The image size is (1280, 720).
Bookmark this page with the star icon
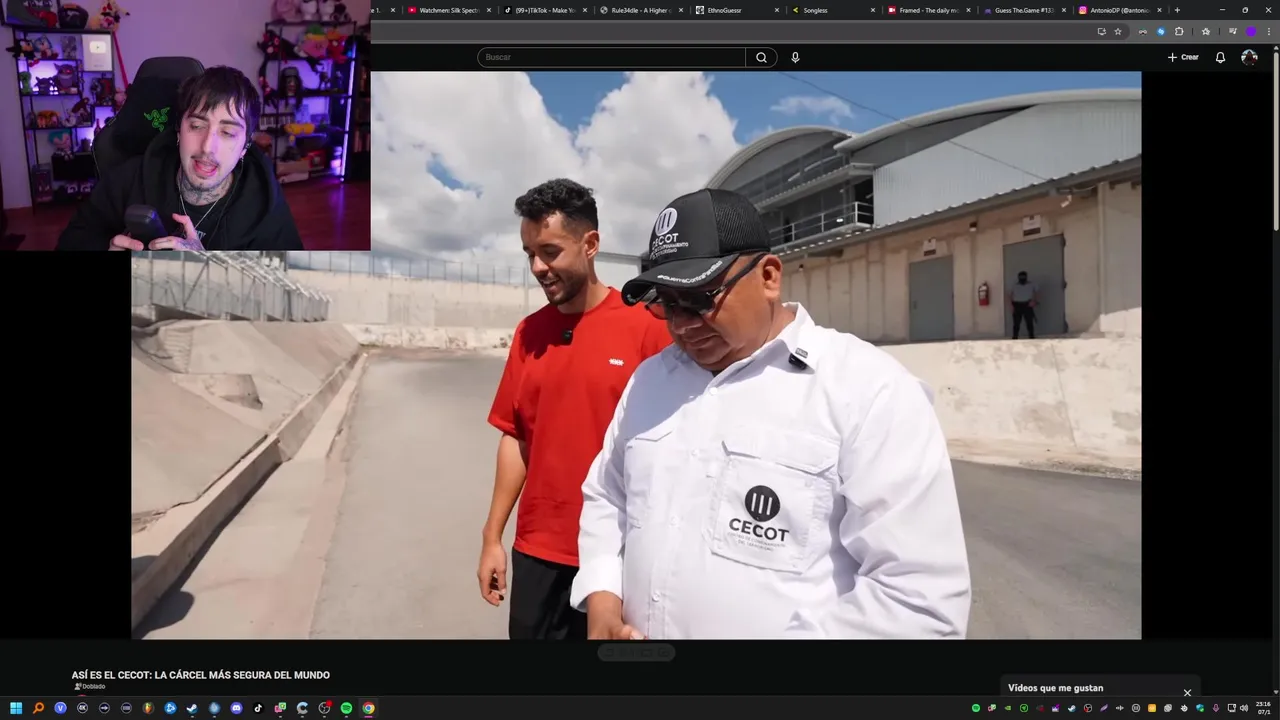(1118, 31)
